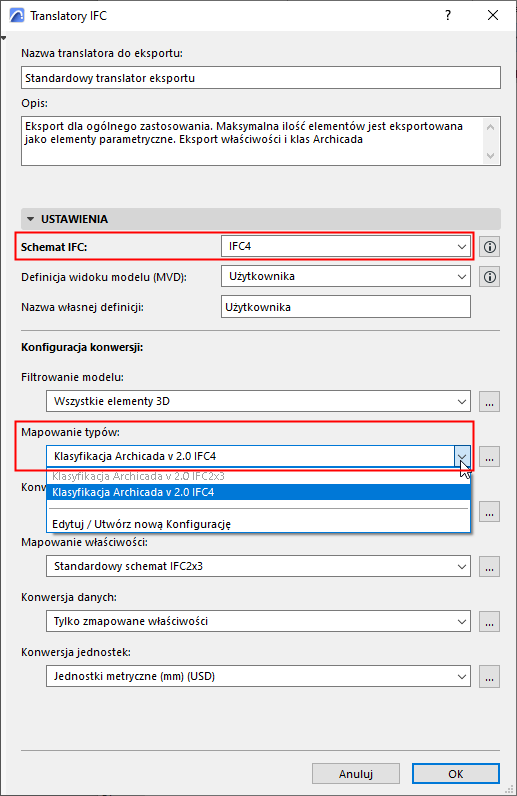This screenshot has width=517, height=796.
Task: Collapse the USTAWIENIA section
Action: pyautogui.click(x=30, y=219)
